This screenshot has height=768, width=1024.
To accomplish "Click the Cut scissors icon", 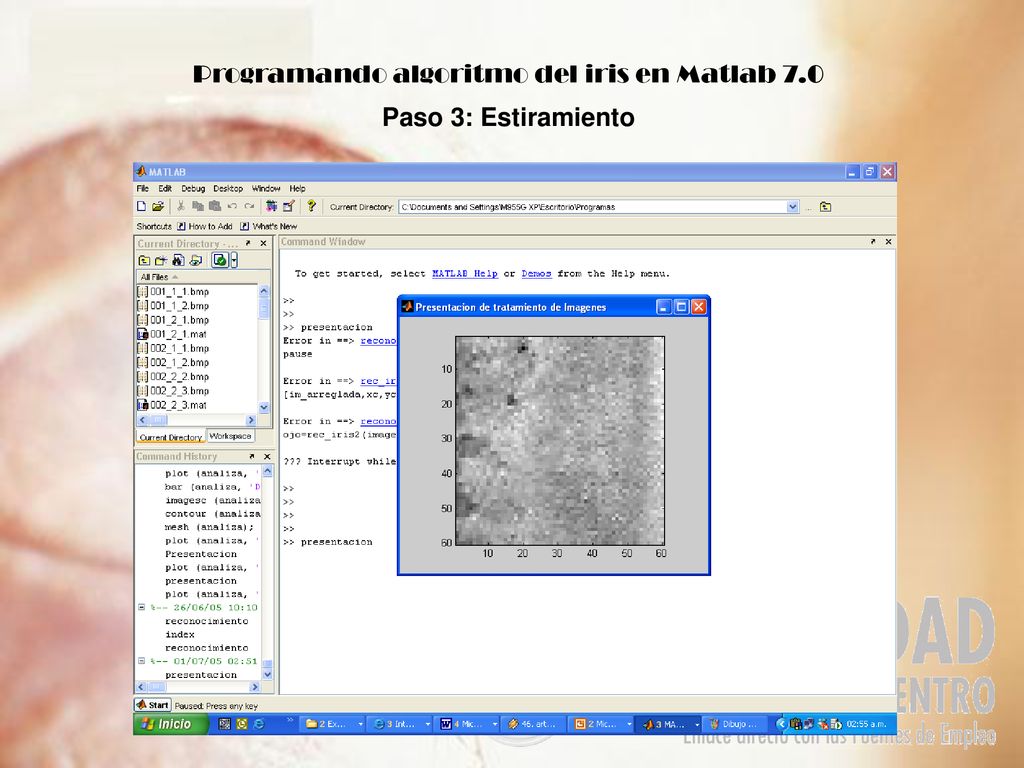I will click(181, 206).
